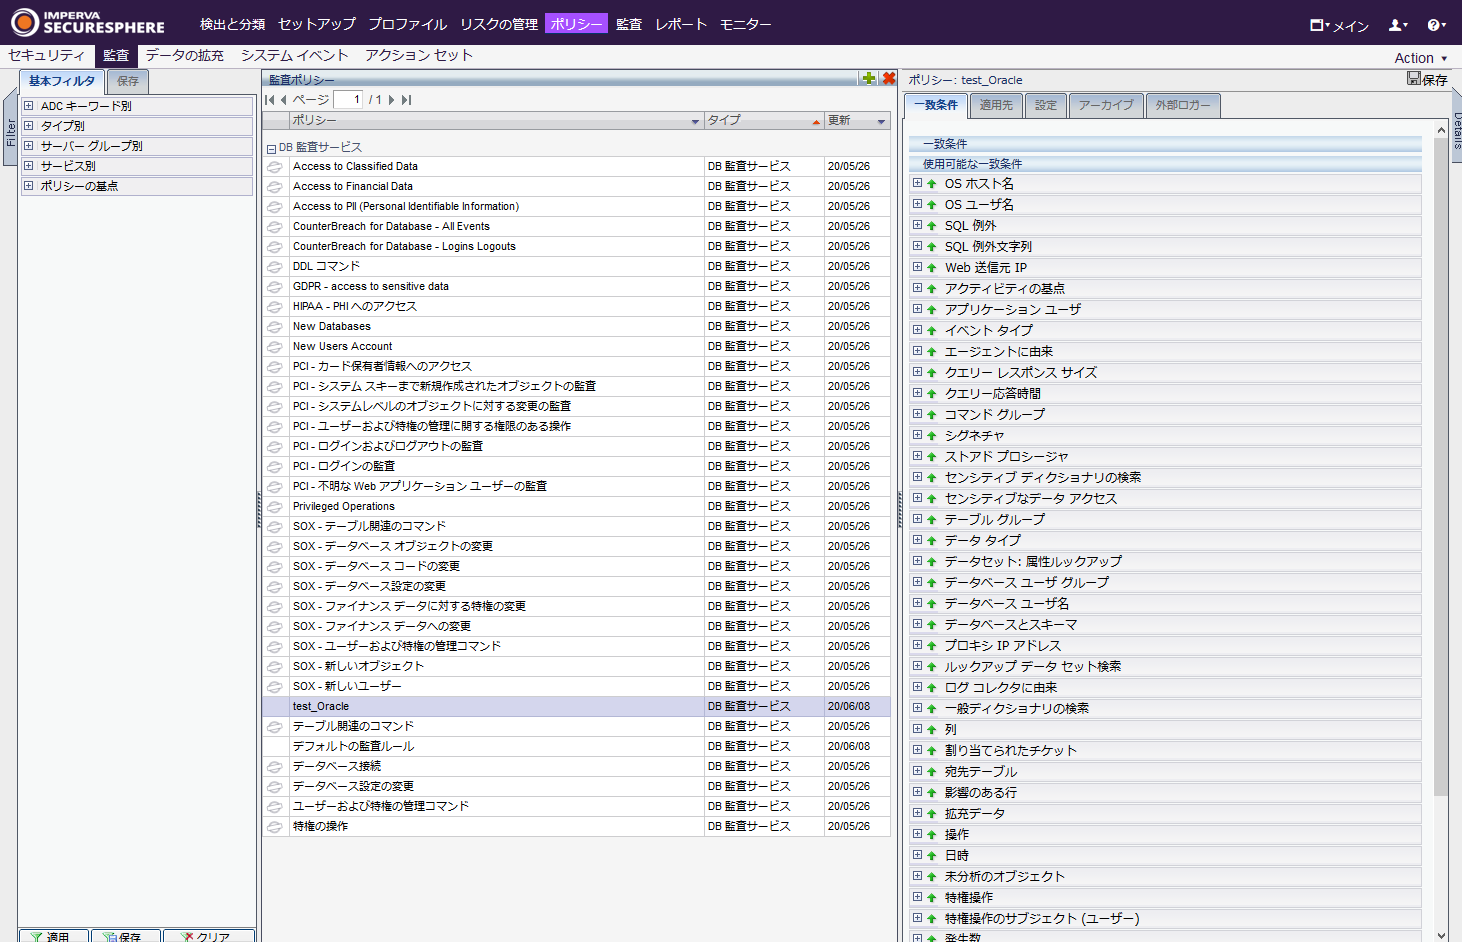Switch to the 外部ロガー tab
The image size is (1462, 942).
1183,105
